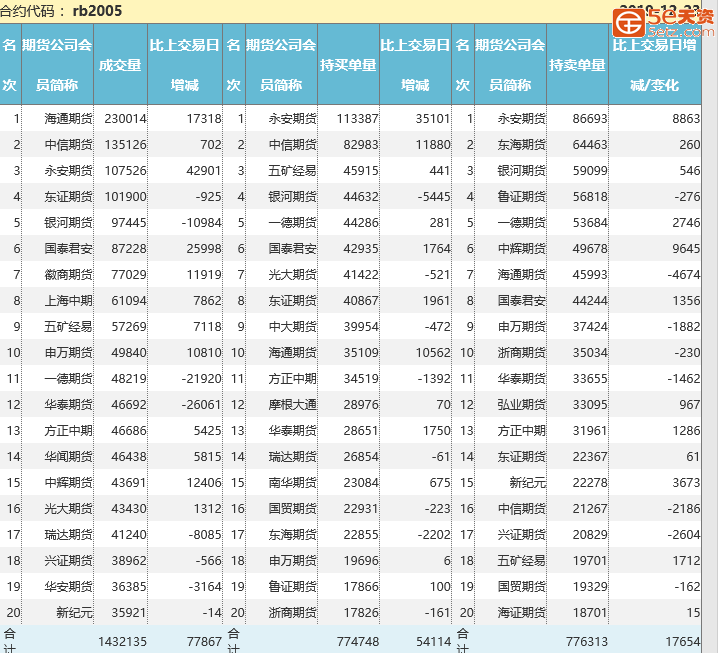Select 浙商期货 in the short positions list
720x653 pixels.
[x=522, y=353]
